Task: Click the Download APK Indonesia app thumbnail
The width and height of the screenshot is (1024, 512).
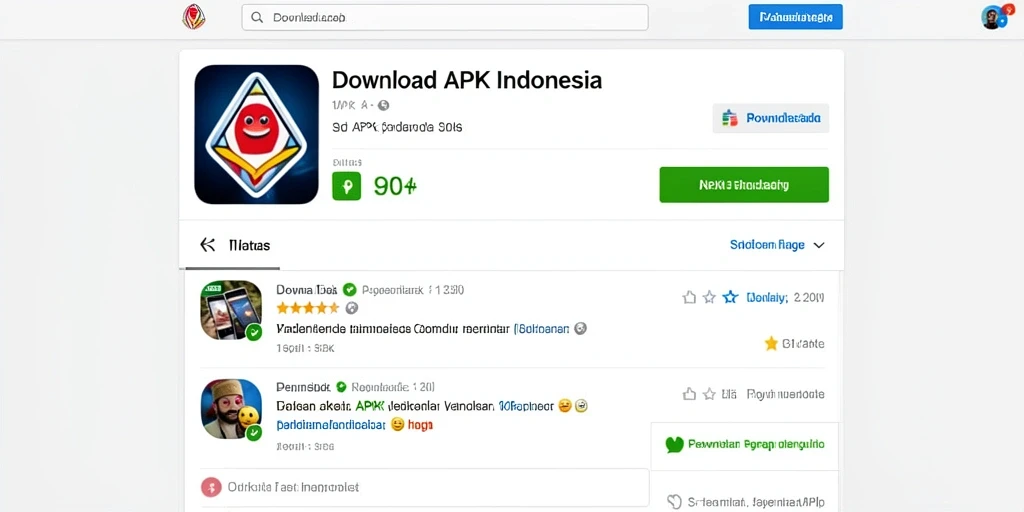Action: click(x=257, y=135)
